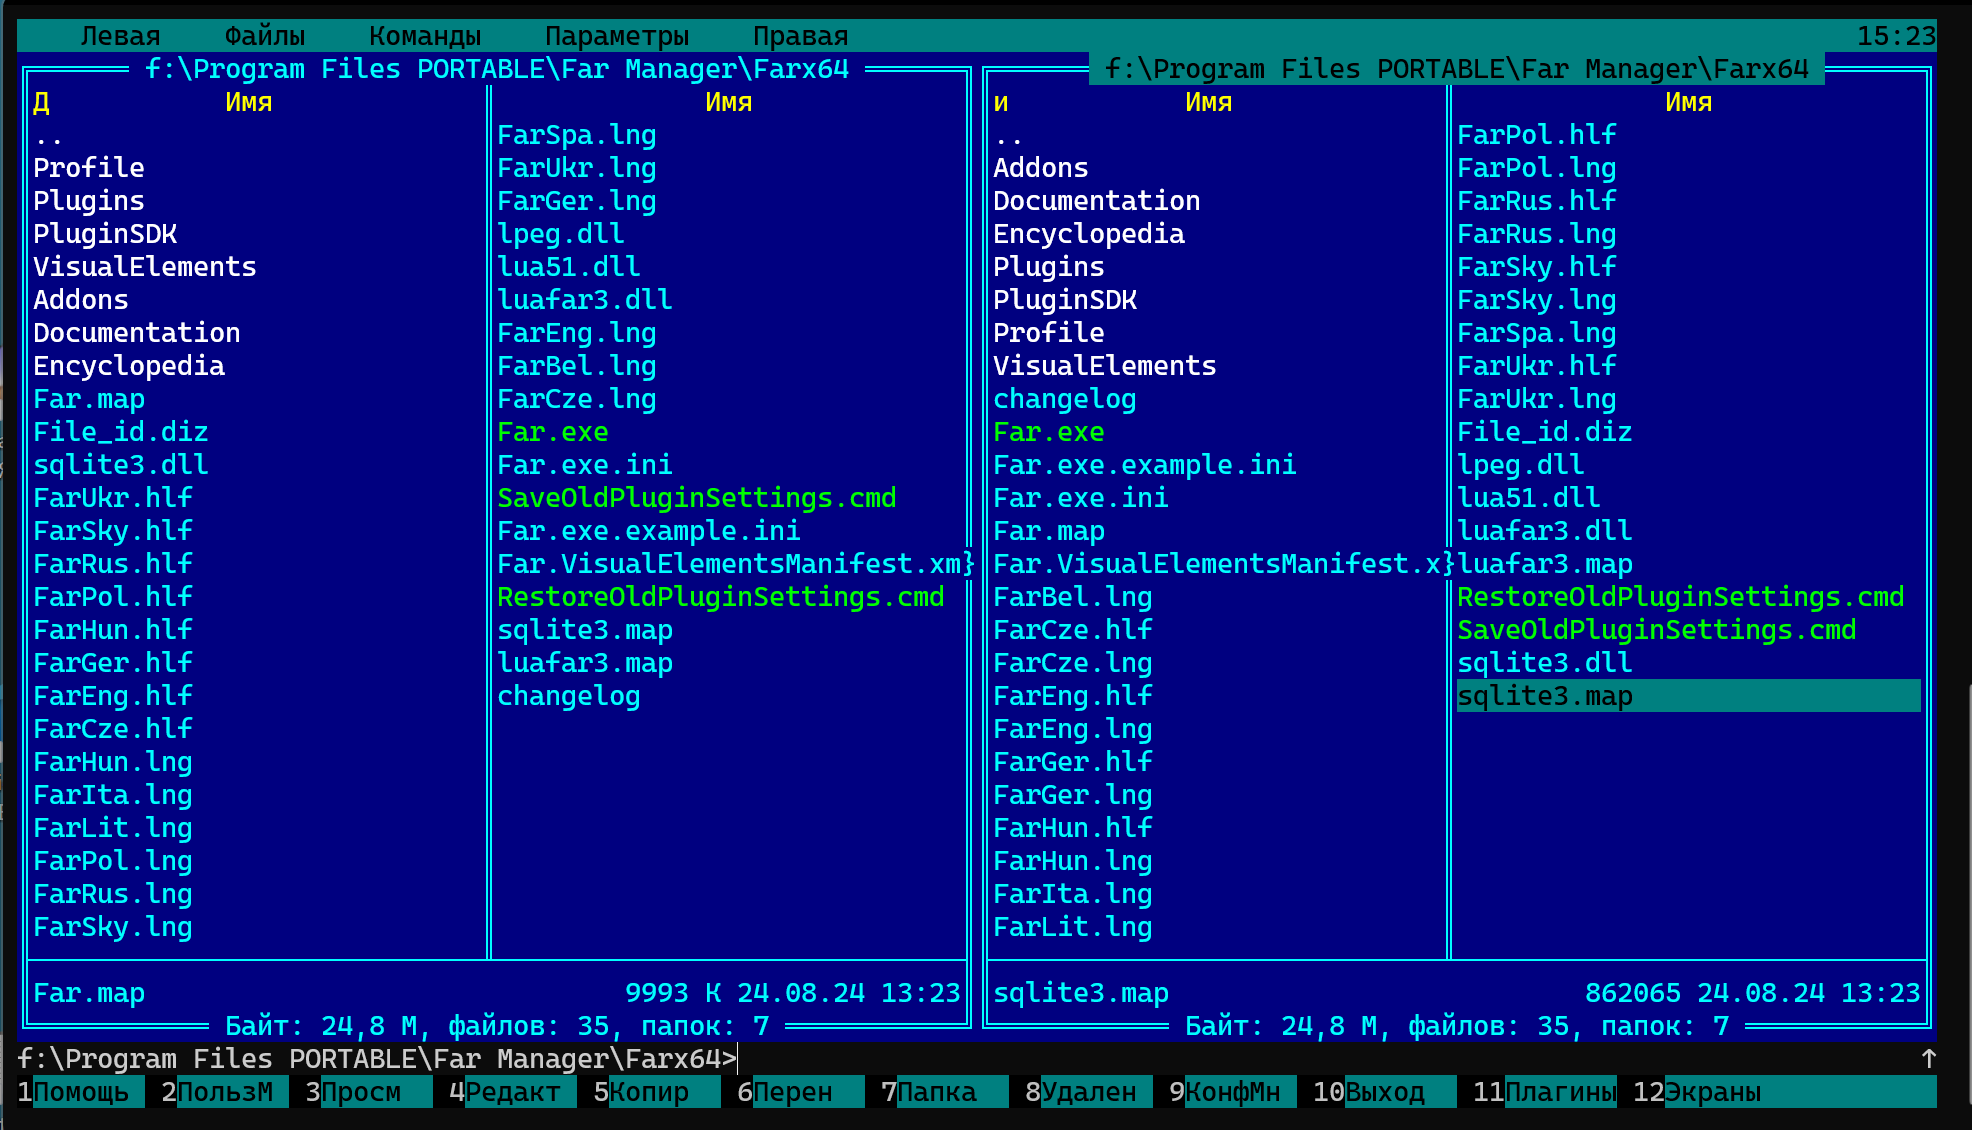This screenshot has width=1972, height=1130.
Task: Click the clock showing 15:23
Action: [x=1896, y=36]
